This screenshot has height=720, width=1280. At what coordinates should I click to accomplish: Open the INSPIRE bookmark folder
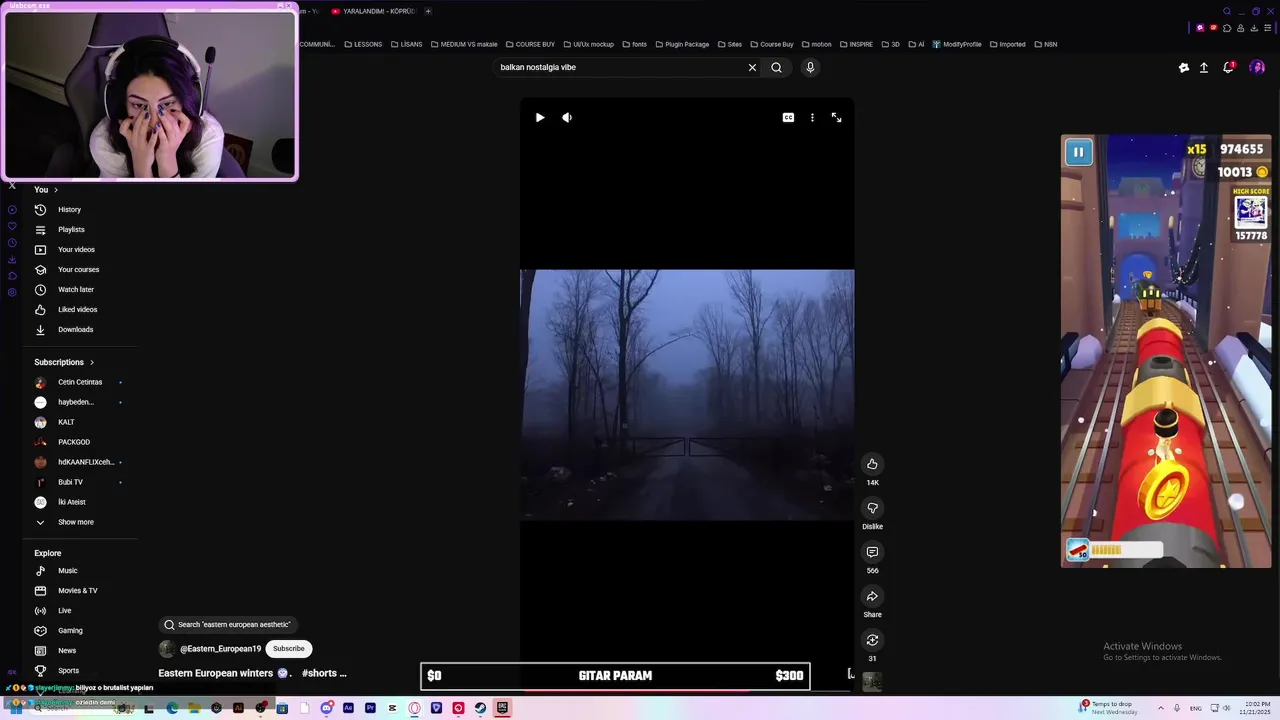point(856,44)
